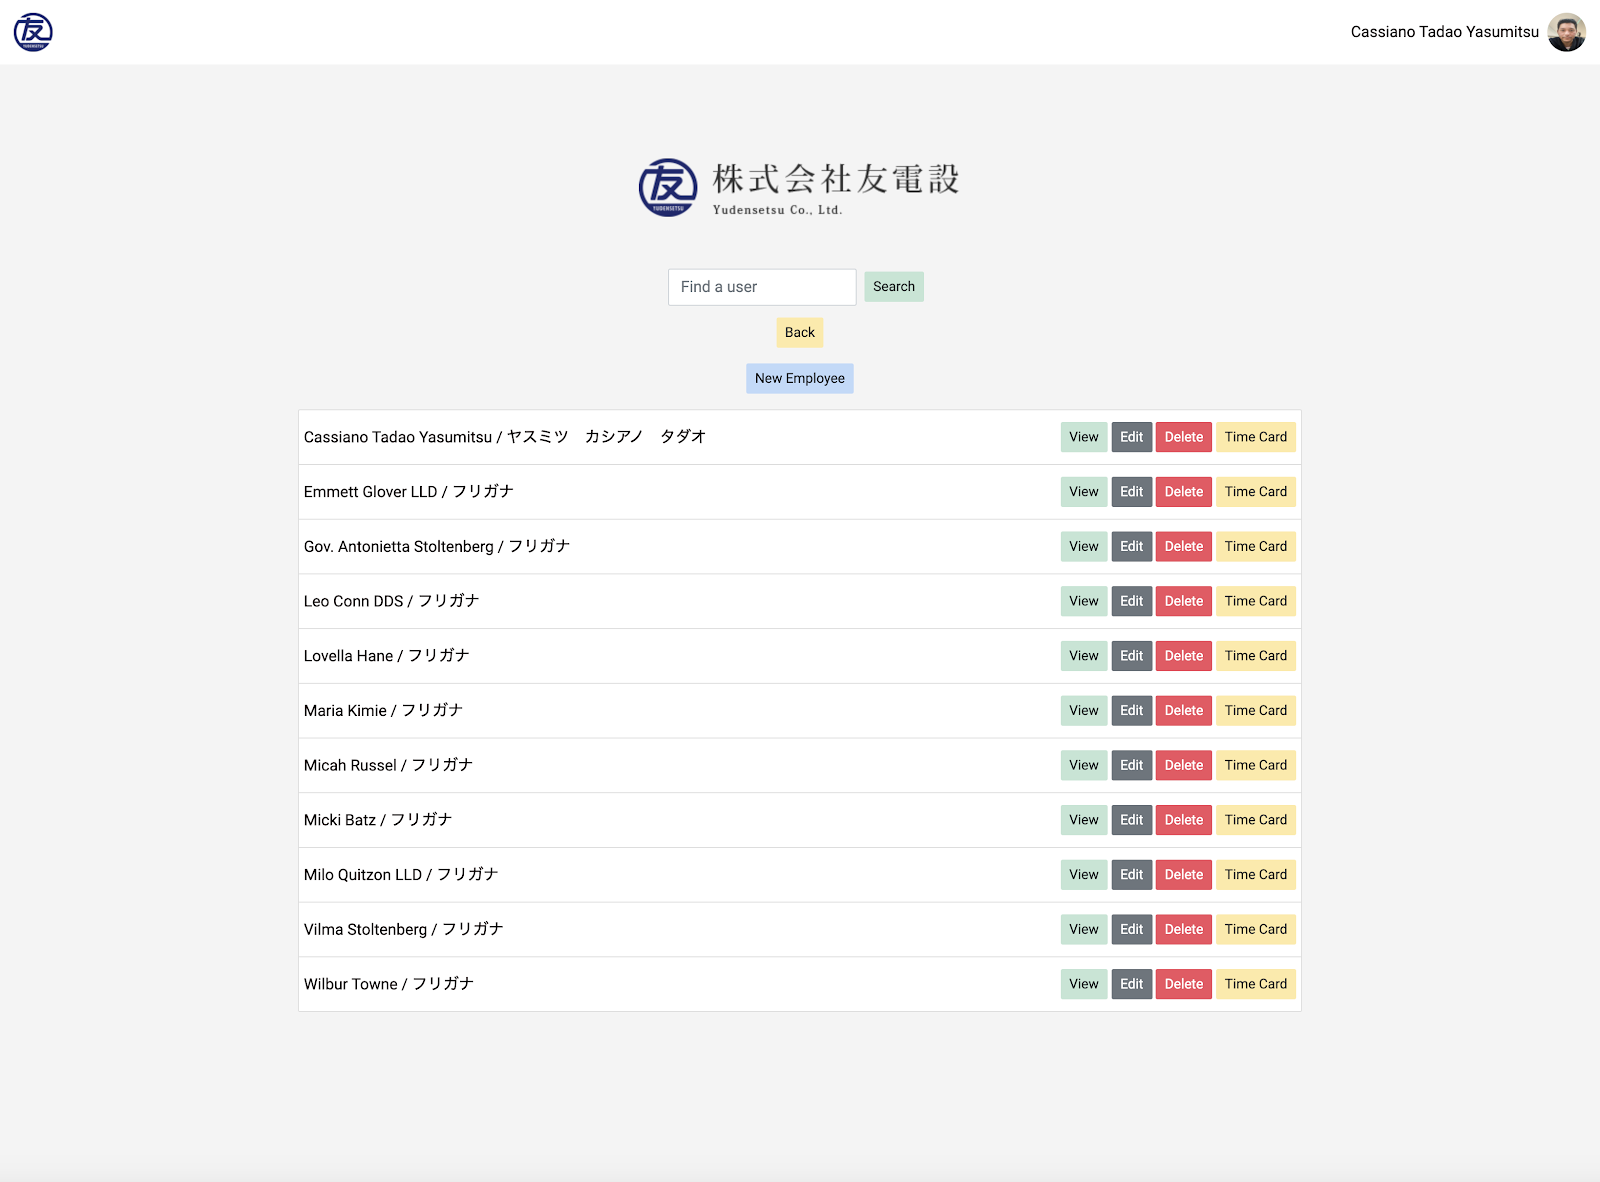Screen dimensions: 1600x1182
Task: Open Time Card for Leo Conn DDS
Action: 1256,601
